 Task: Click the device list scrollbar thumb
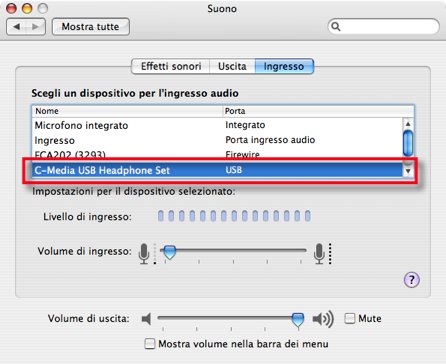(408, 143)
